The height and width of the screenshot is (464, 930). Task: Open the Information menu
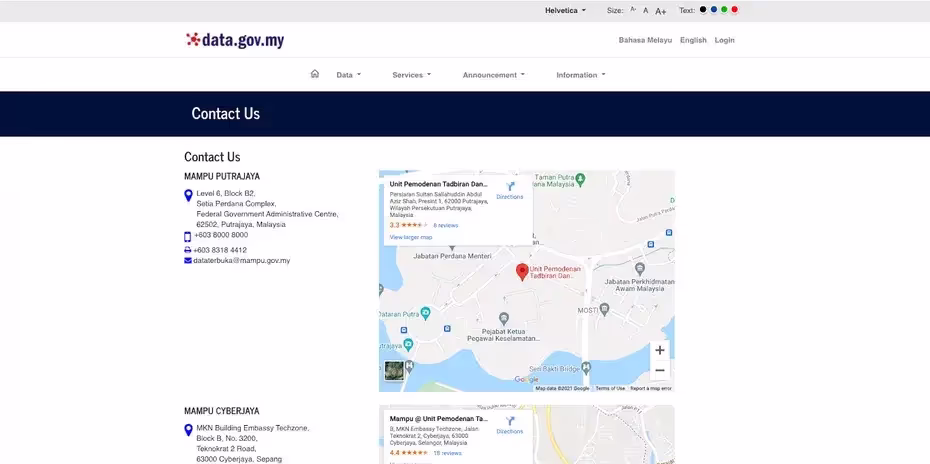(x=580, y=75)
